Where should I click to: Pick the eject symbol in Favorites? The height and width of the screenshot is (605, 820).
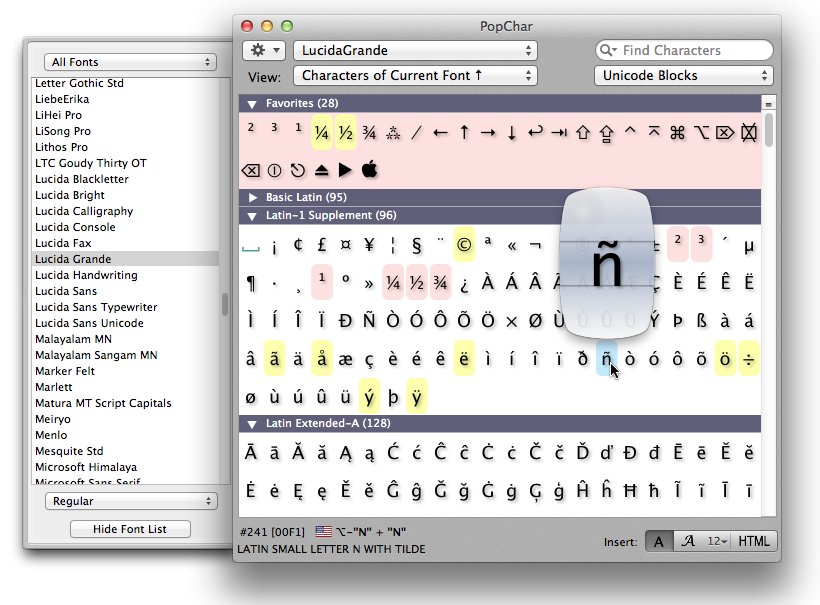pos(321,169)
